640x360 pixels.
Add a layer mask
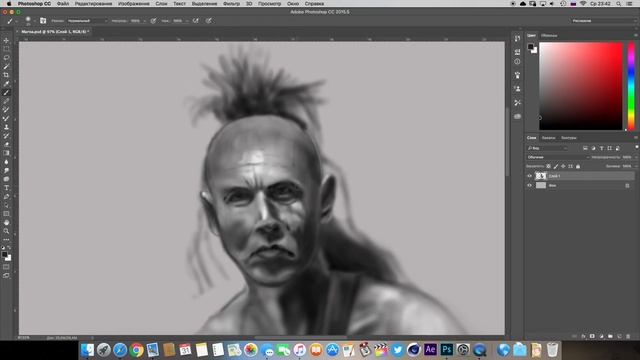point(592,336)
